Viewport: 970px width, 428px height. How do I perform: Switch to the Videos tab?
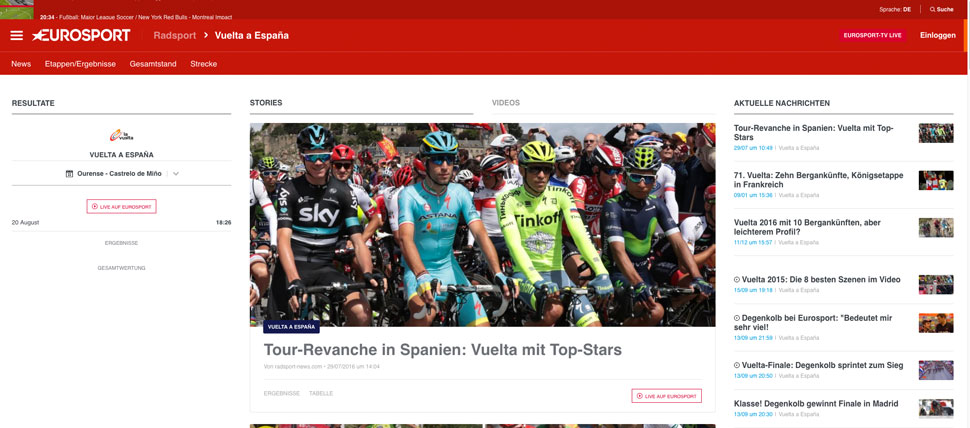[506, 103]
